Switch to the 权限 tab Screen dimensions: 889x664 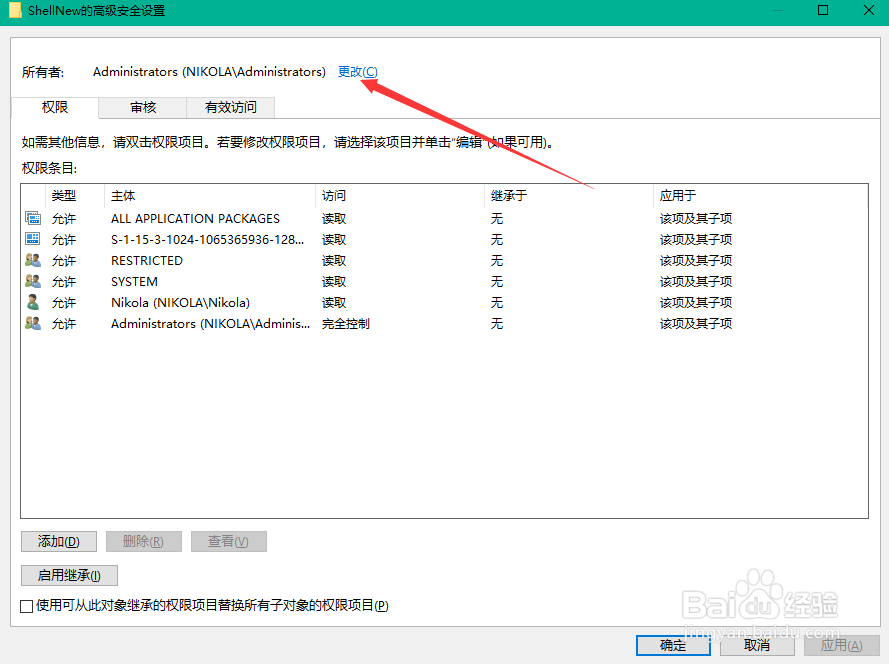point(55,107)
